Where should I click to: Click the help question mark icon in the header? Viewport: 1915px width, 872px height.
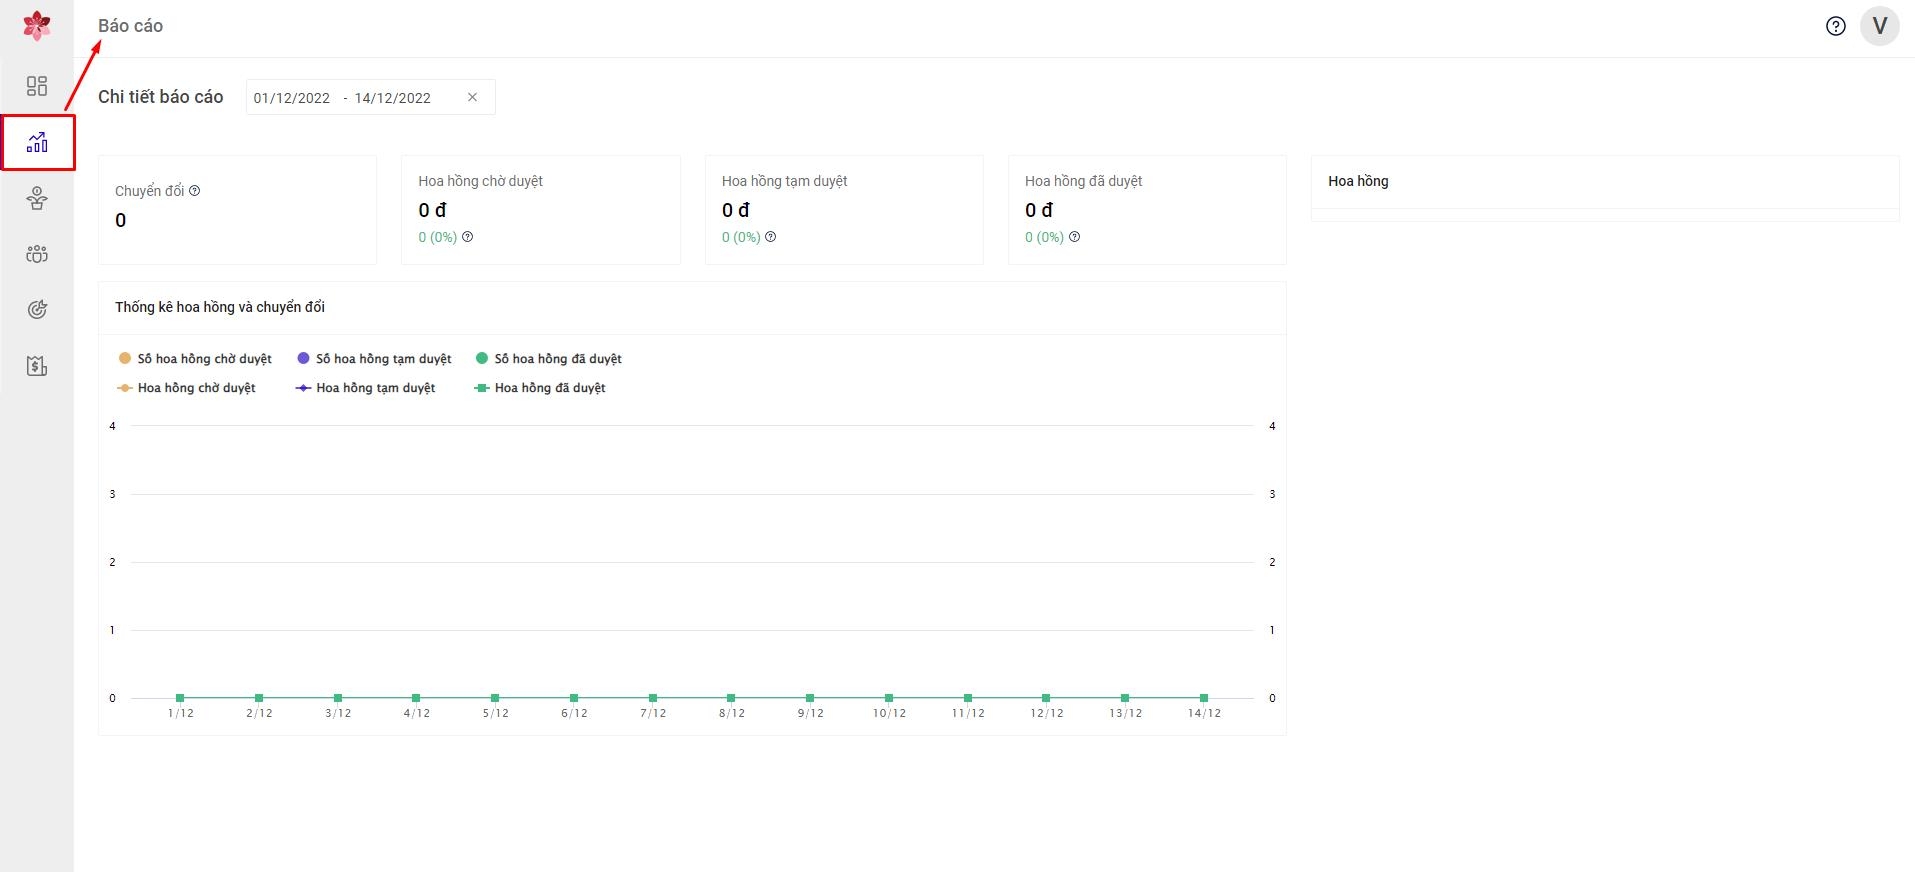click(1835, 26)
